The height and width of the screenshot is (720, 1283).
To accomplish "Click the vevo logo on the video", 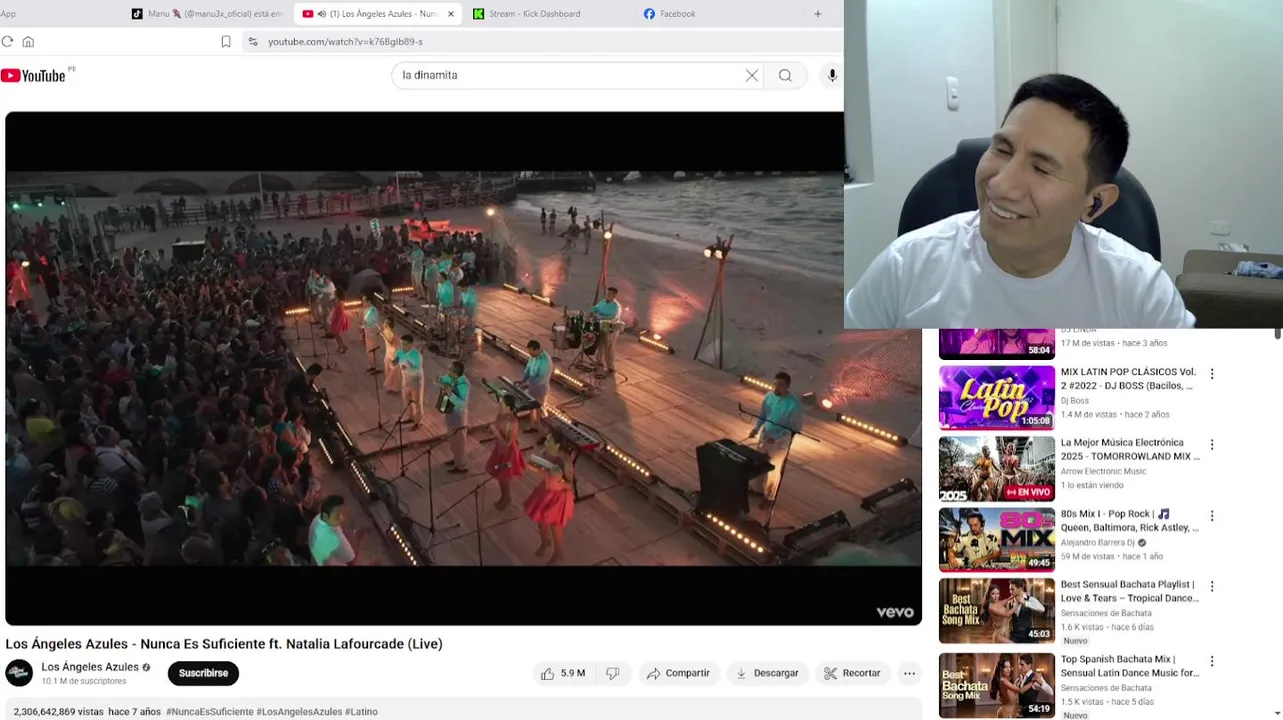I will (x=895, y=613).
